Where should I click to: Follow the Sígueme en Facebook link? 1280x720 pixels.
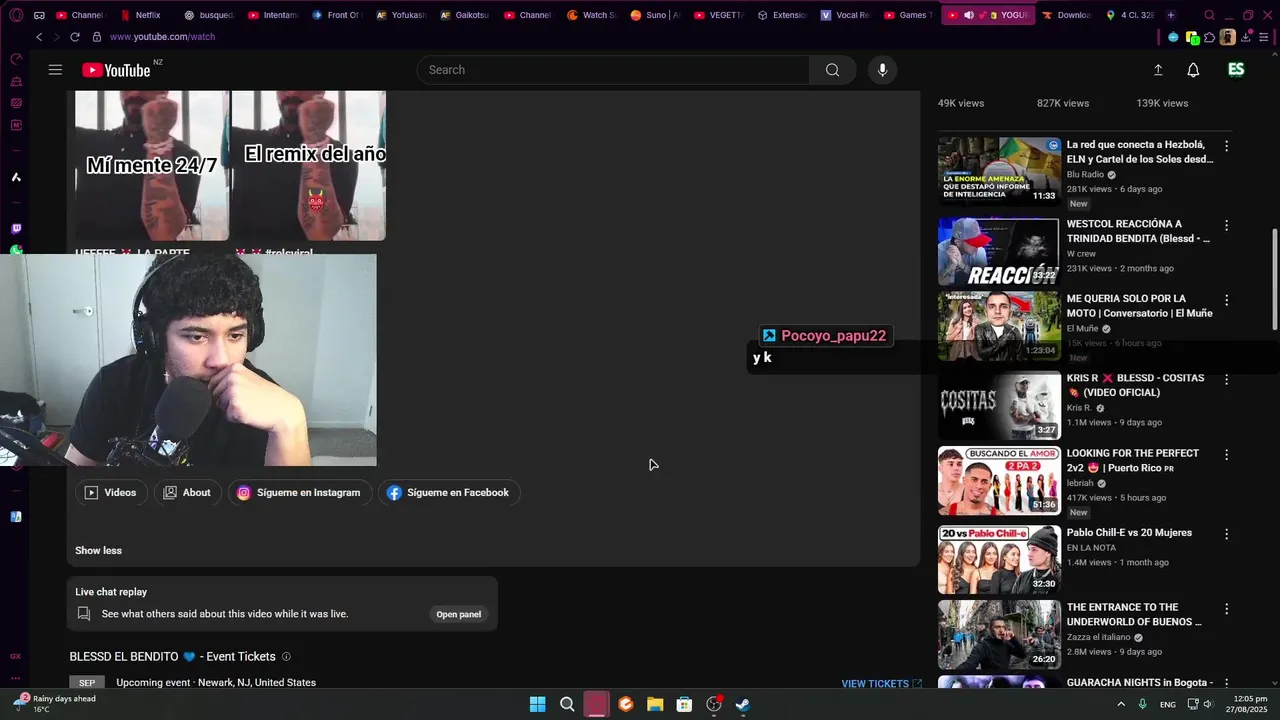[448, 492]
